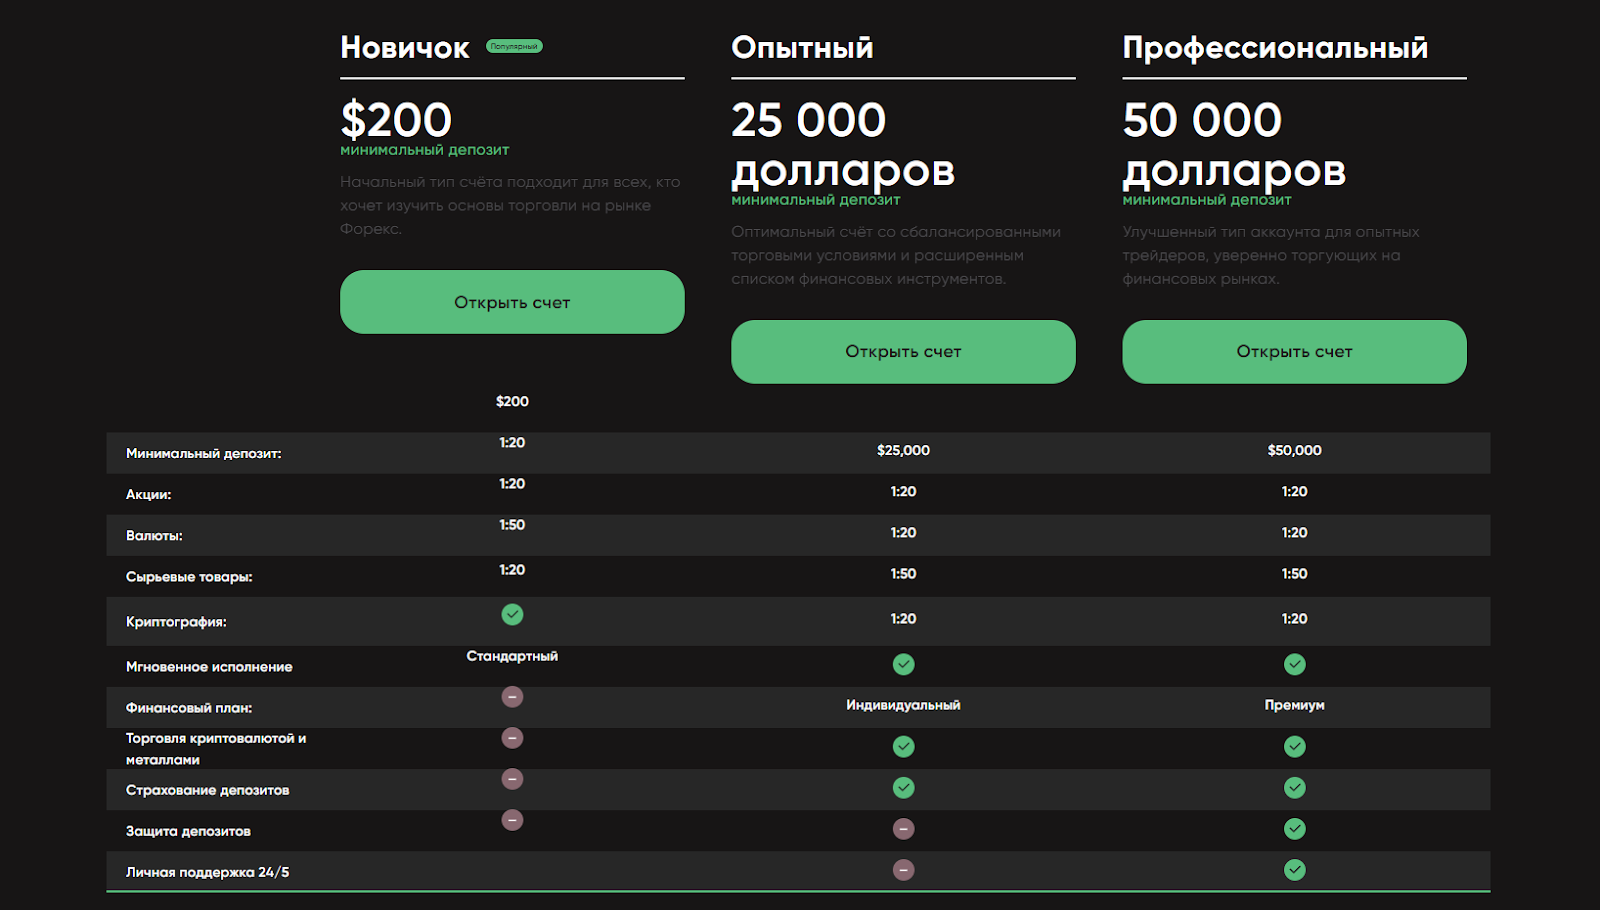Click the green checkmark in the Новичок column
This screenshot has height=910, width=1600.
click(x=512, y=615)
